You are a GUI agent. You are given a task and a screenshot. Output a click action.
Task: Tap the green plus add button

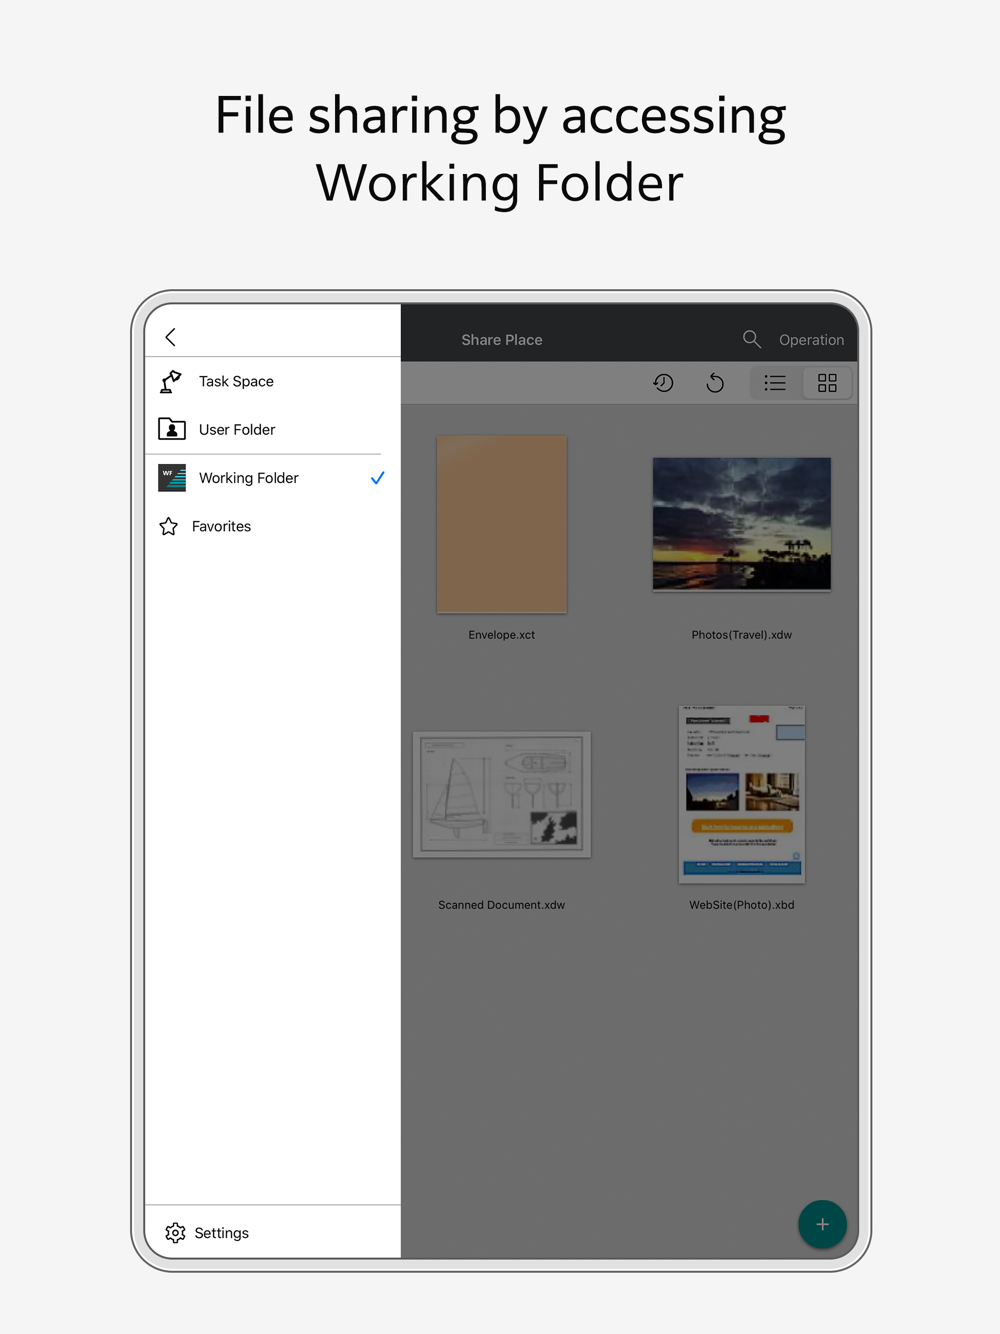pos(822,1224)
